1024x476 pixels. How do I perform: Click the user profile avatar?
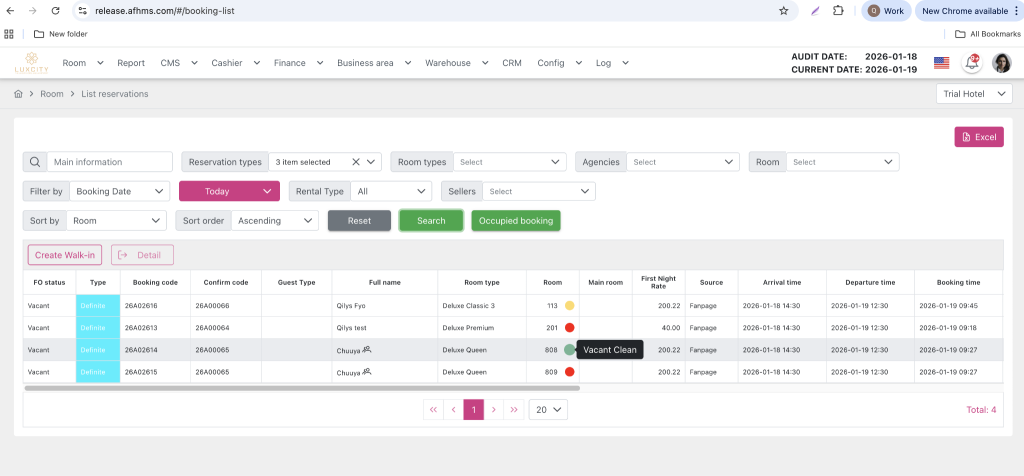pos(1001,63)
